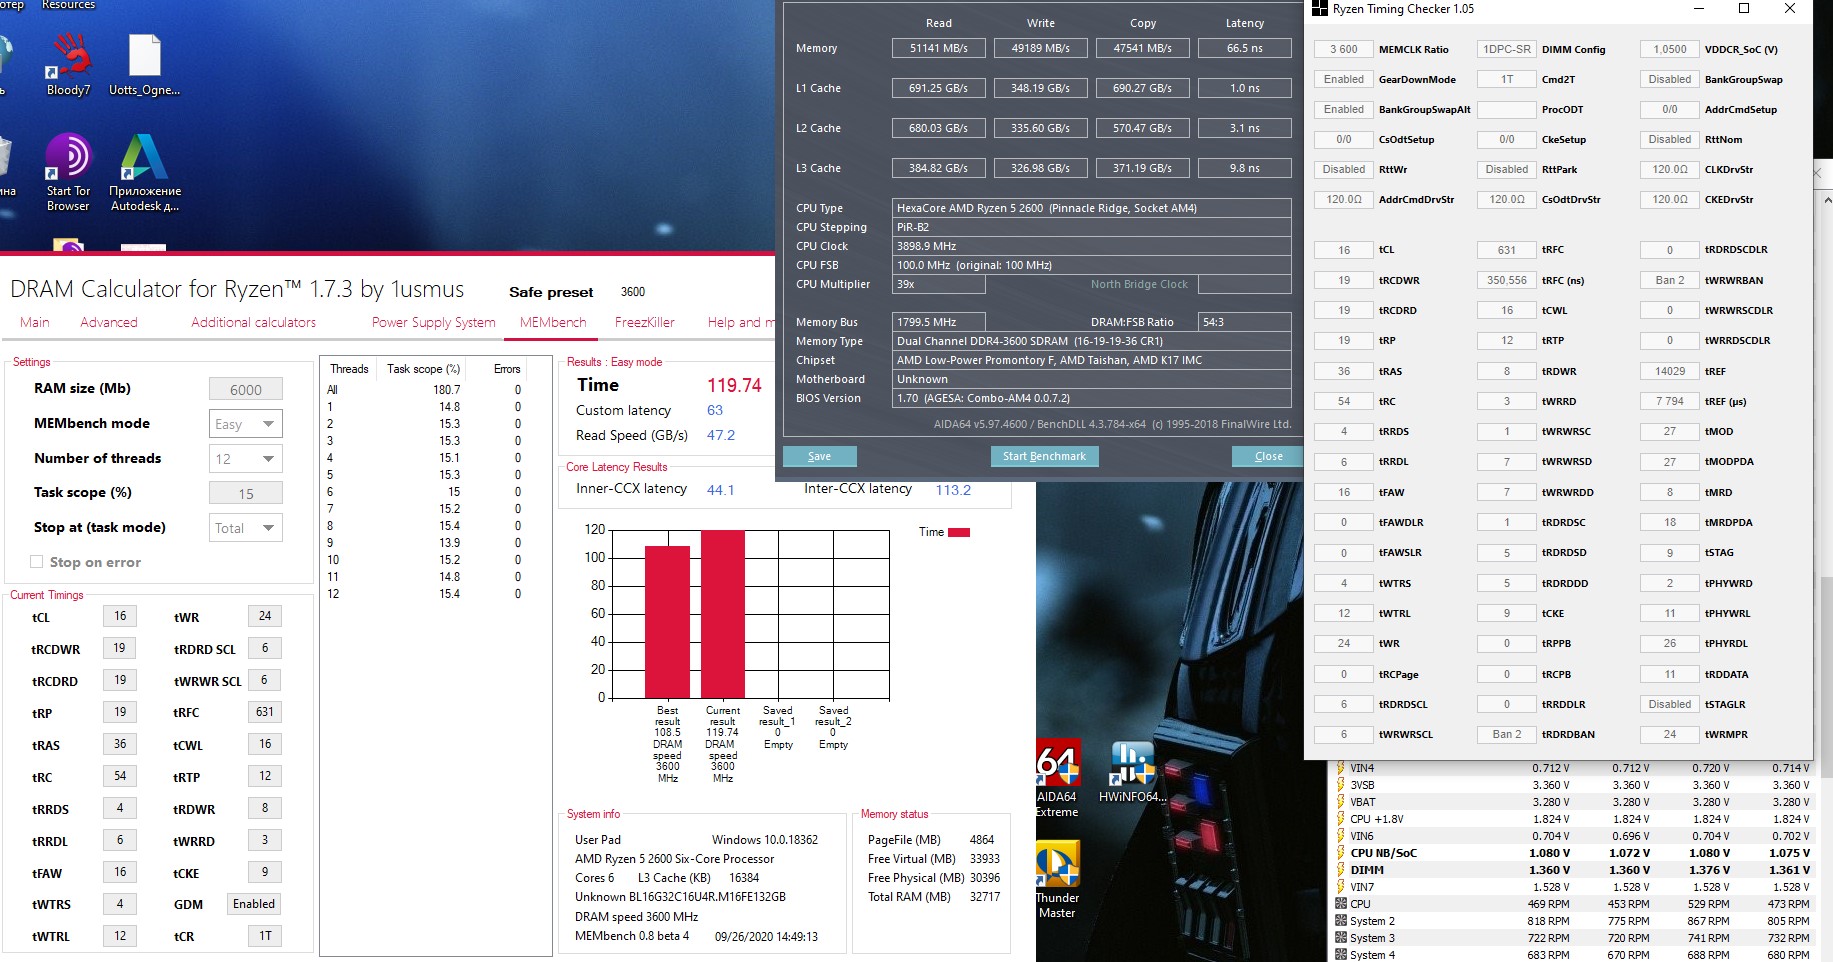The width and height of the screenshot is (1833, 962).
Task: Select the 3VSB voltage icon in HWiNFO
Action: 1340,785
